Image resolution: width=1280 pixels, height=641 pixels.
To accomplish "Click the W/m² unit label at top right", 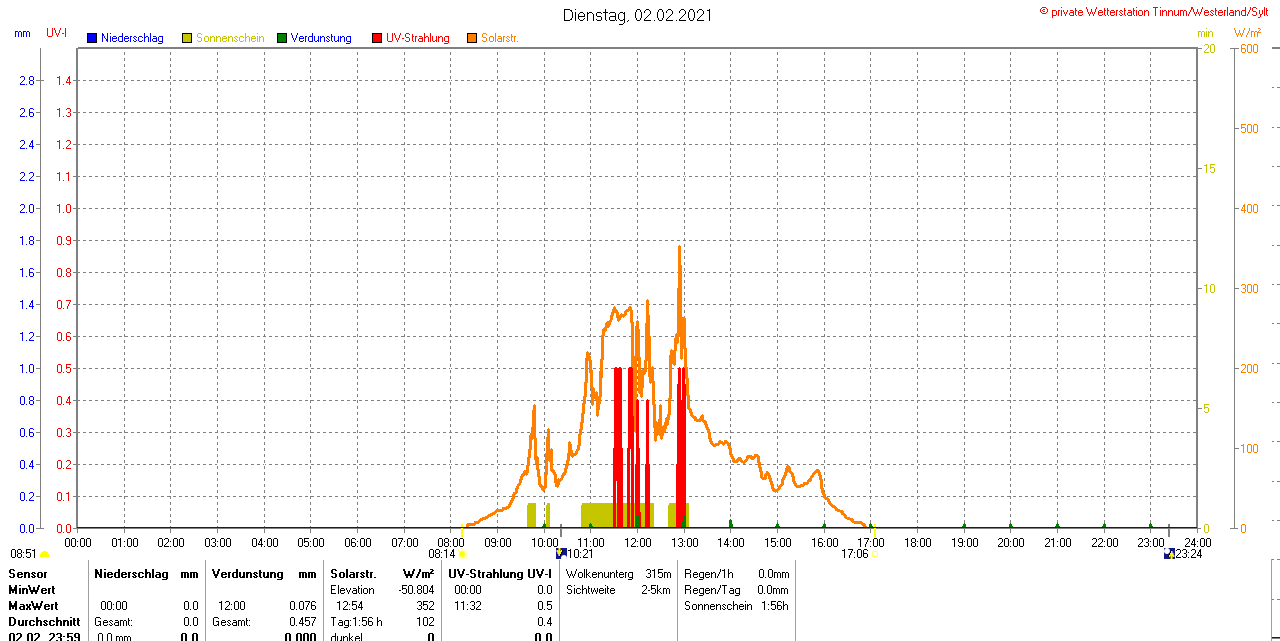I will 1260,33.
